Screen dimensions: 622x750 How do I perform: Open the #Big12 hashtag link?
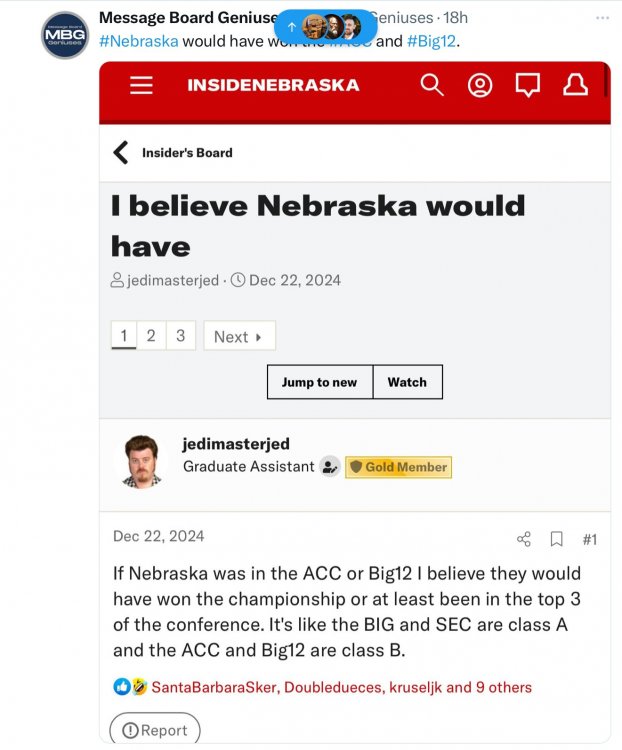coord(431,41)
